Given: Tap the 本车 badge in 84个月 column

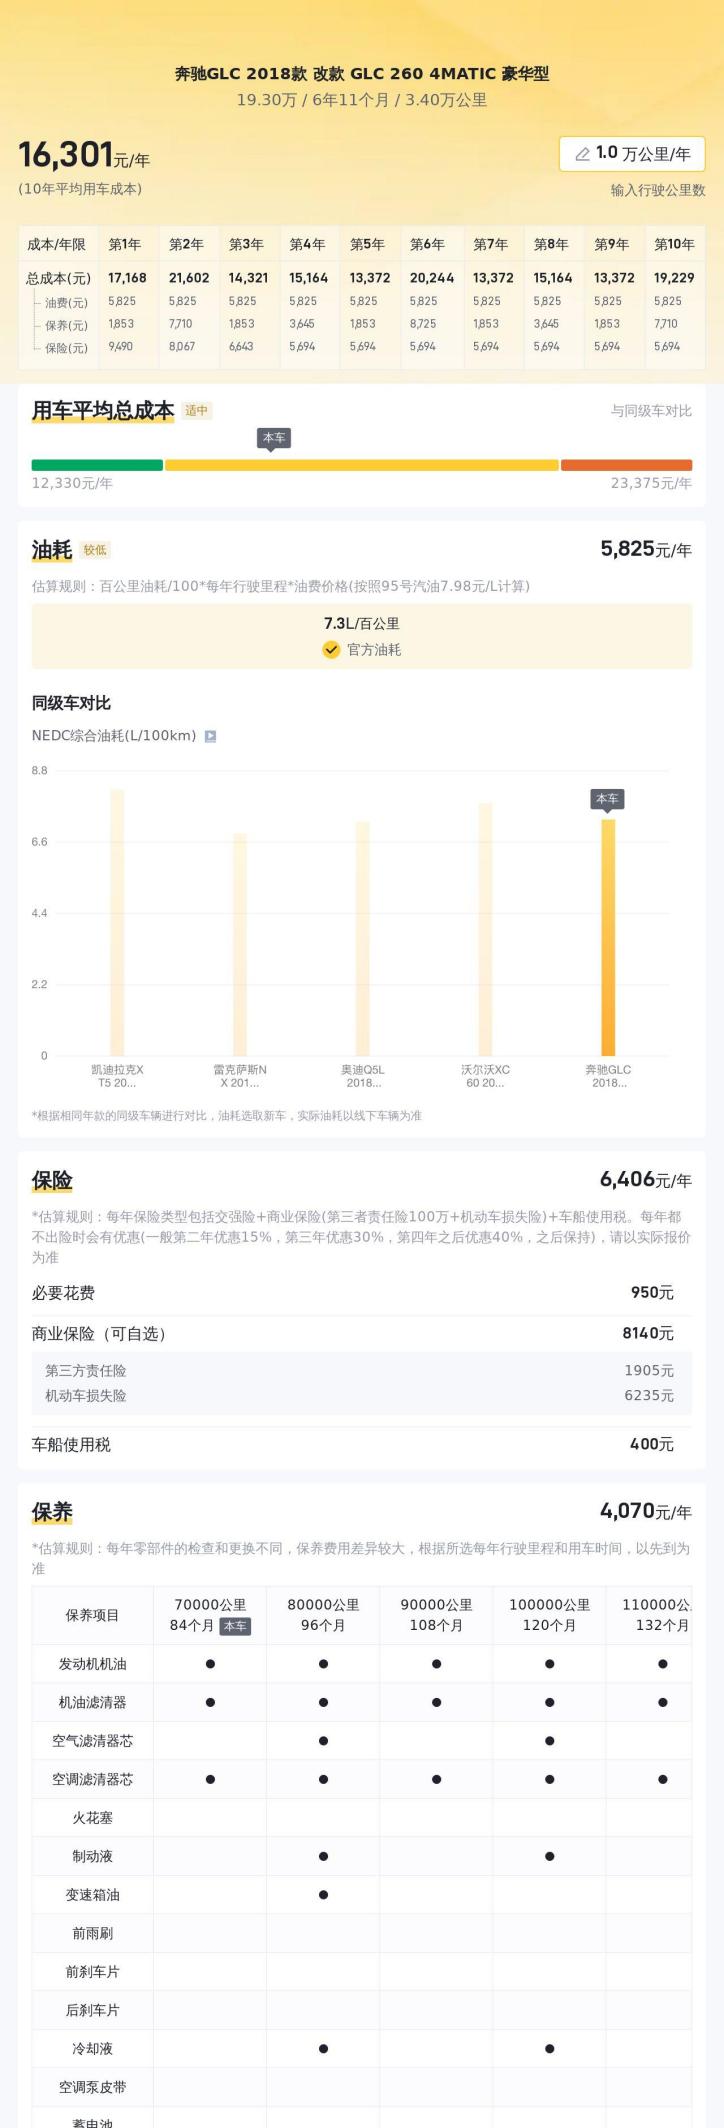Looking at the screenshot, I should (235, 1626).
